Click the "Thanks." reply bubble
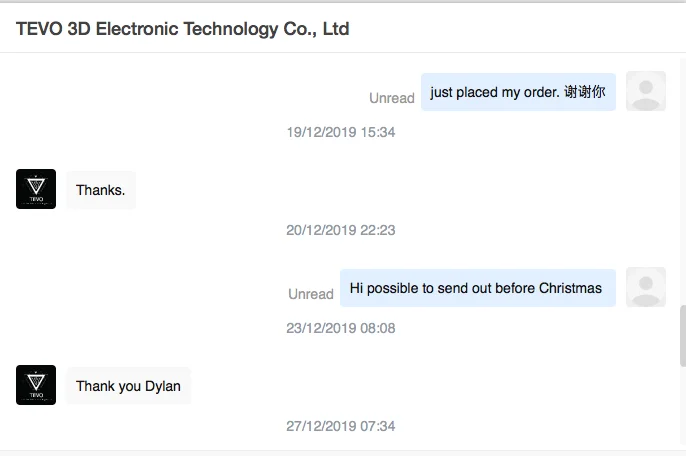The image size is (686, 456). coord(100,190)
